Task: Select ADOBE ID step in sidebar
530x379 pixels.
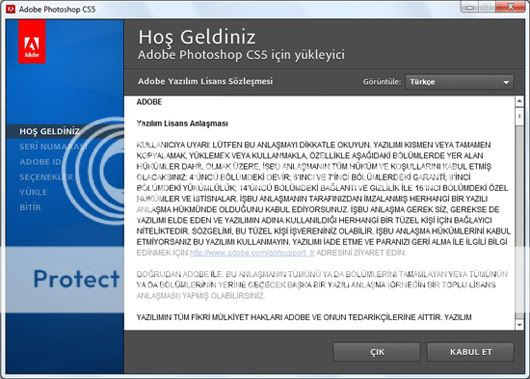Action: pos(40,162)
